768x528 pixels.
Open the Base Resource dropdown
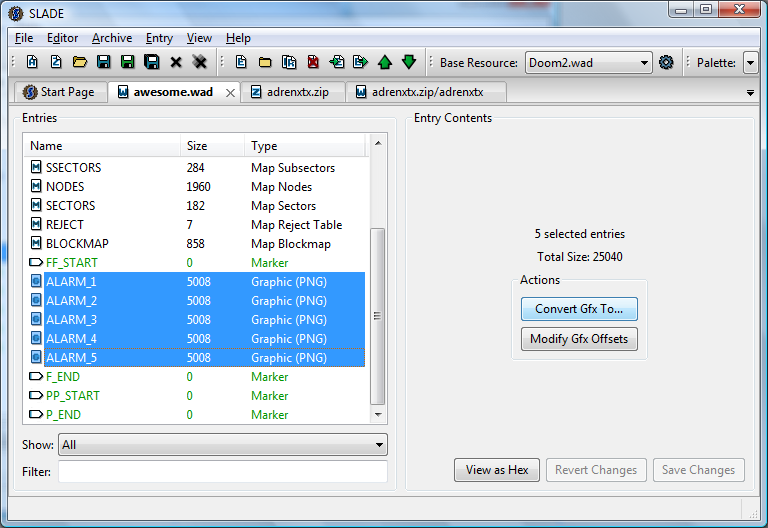(x=644, y=63)
